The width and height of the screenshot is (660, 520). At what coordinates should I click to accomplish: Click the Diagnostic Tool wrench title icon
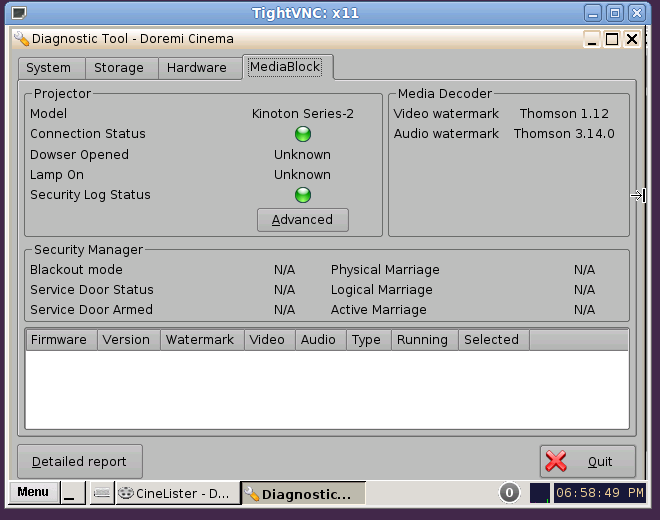pos(21,39)
